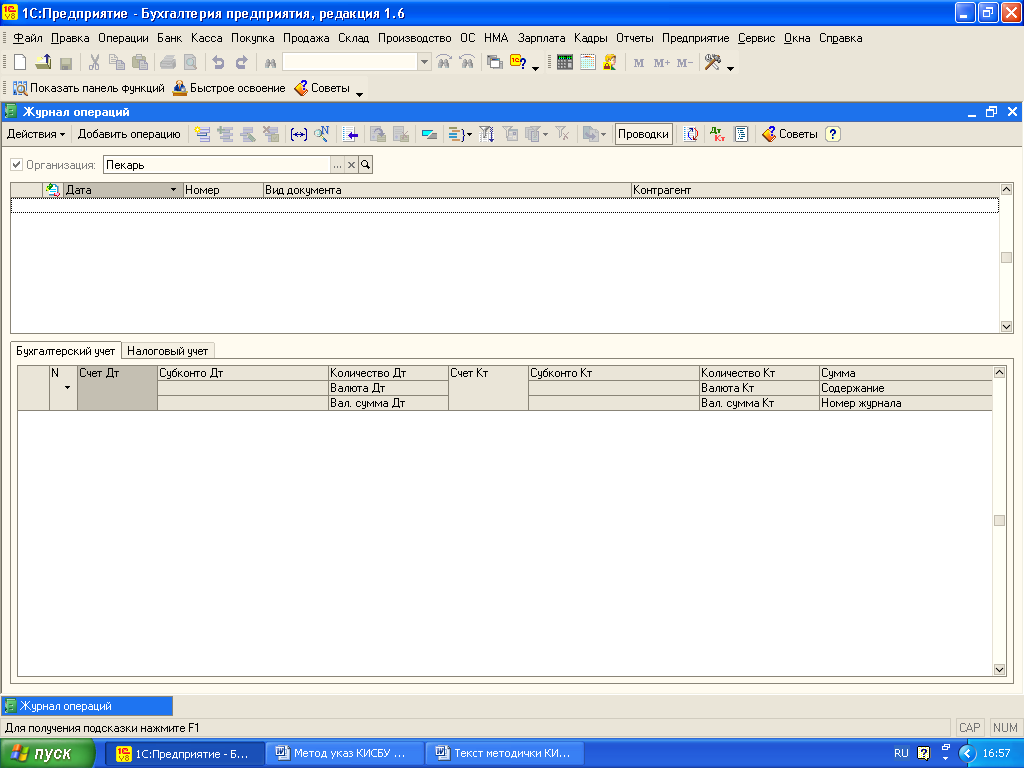Click the user settings person icon
The width and height of the screenshot is (1024, 768).
point(610,63)
